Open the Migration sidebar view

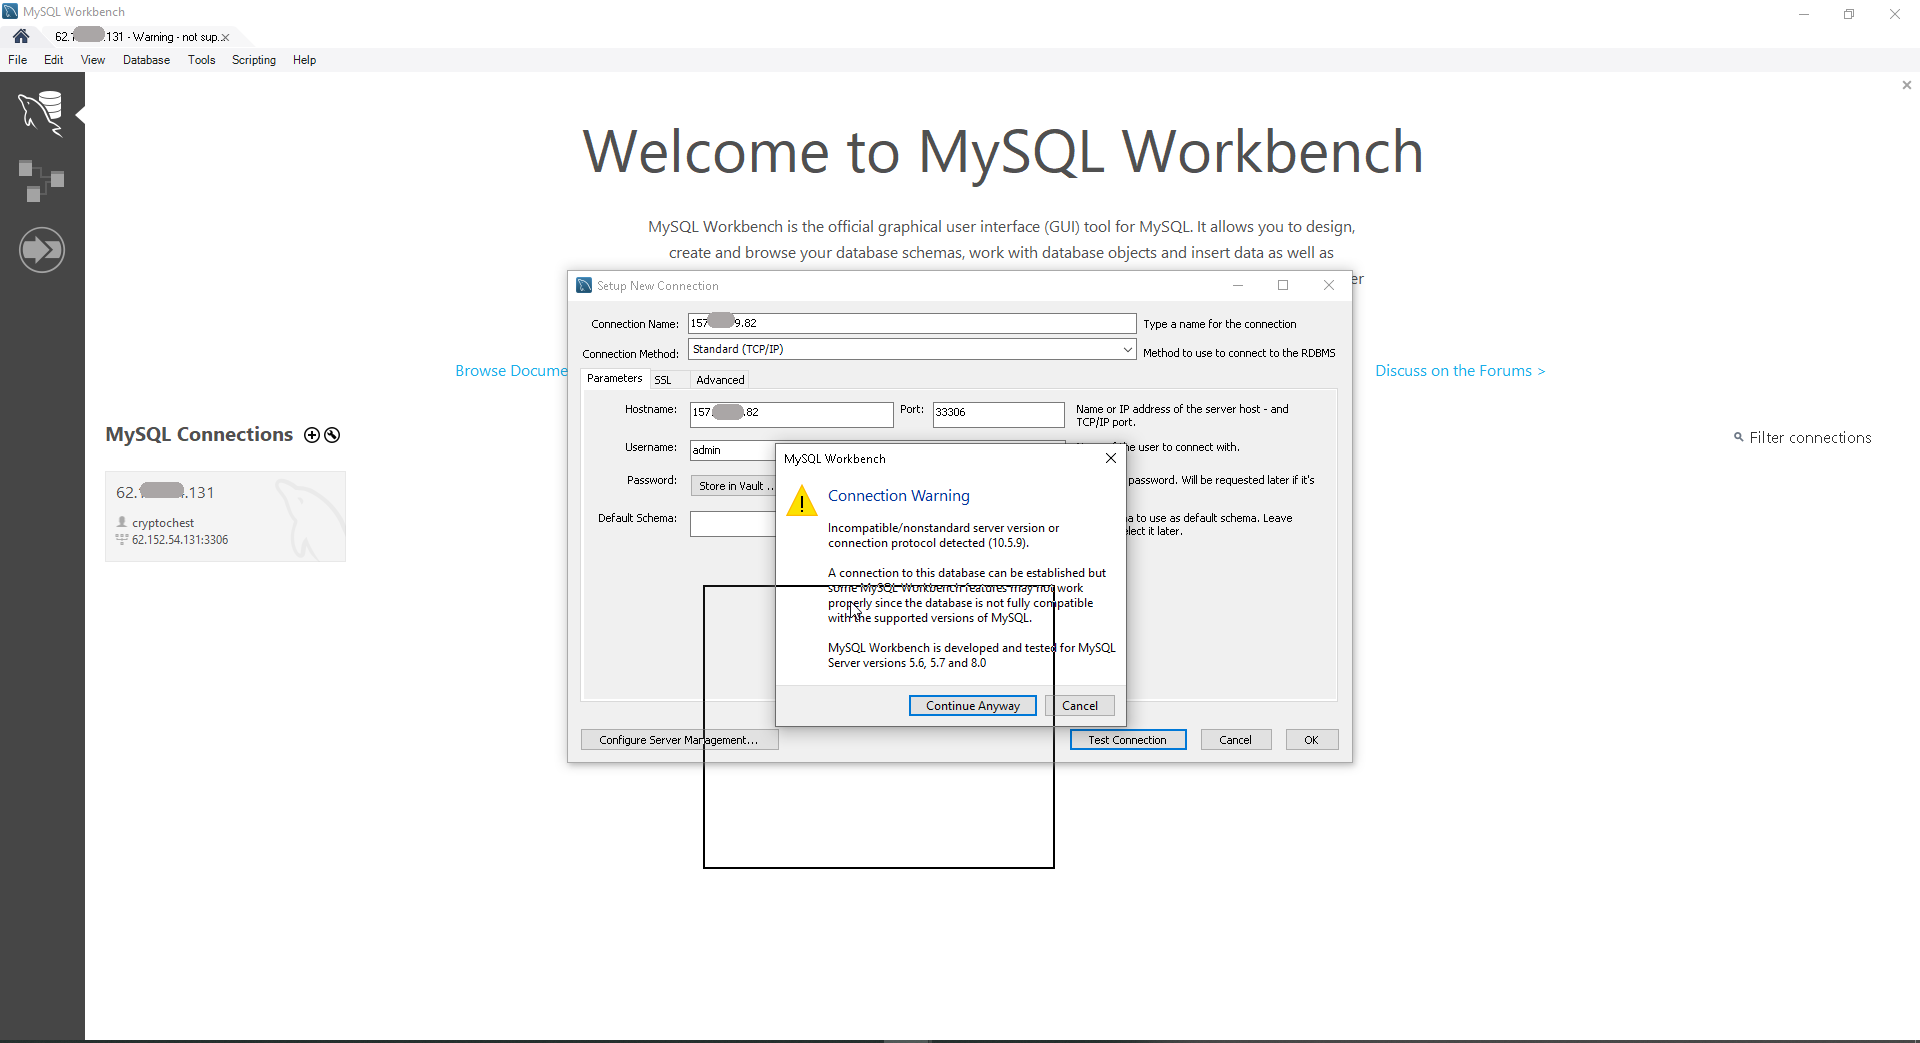click(42, 250)
